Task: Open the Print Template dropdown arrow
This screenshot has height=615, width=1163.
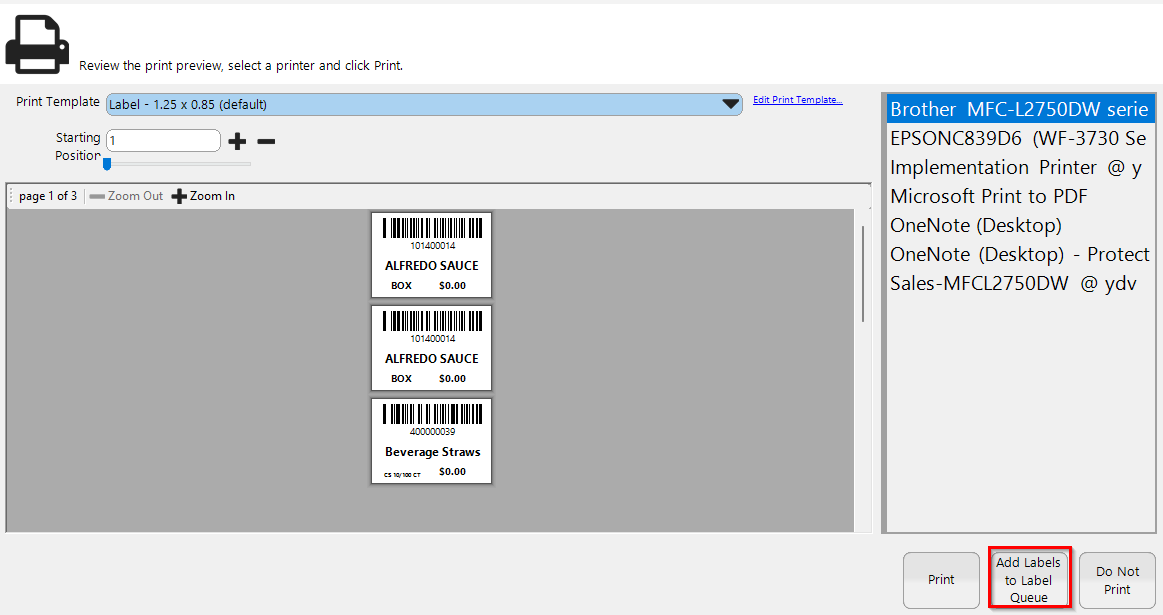Action: 730,104
